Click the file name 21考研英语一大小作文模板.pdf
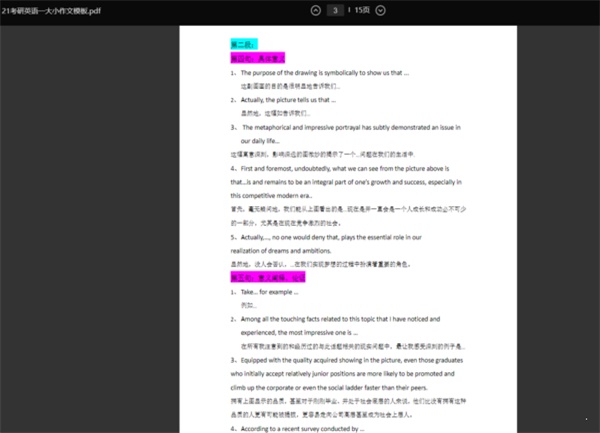The height and width of the screenshot is (433, 600). click(51, 11)
